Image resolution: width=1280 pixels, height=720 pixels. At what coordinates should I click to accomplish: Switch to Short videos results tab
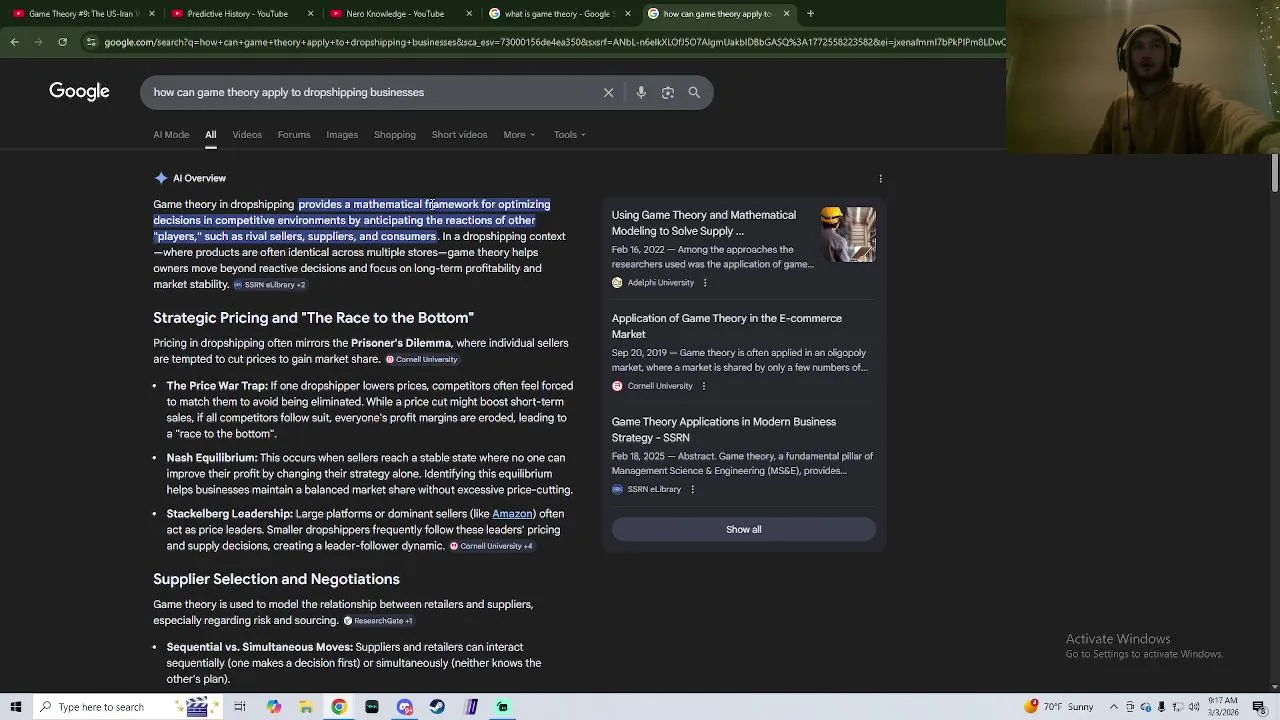[x=459, y=135]
